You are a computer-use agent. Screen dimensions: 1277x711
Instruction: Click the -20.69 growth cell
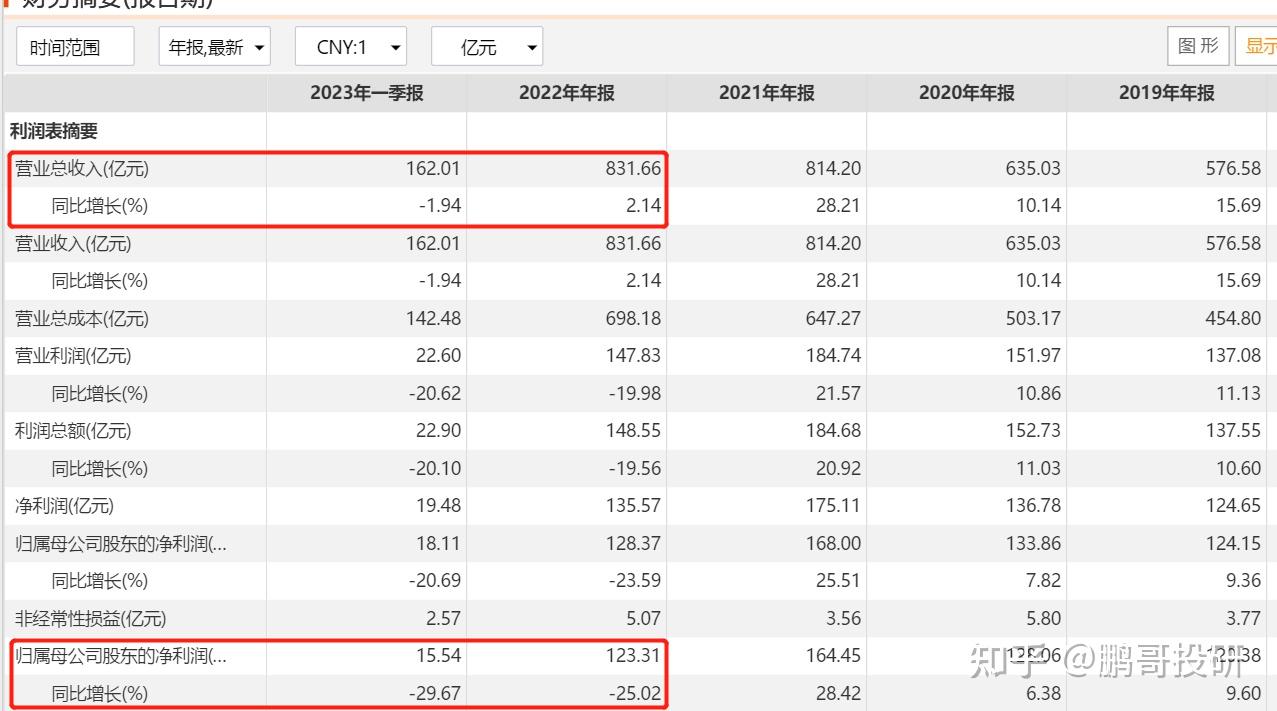click(435, 581)
